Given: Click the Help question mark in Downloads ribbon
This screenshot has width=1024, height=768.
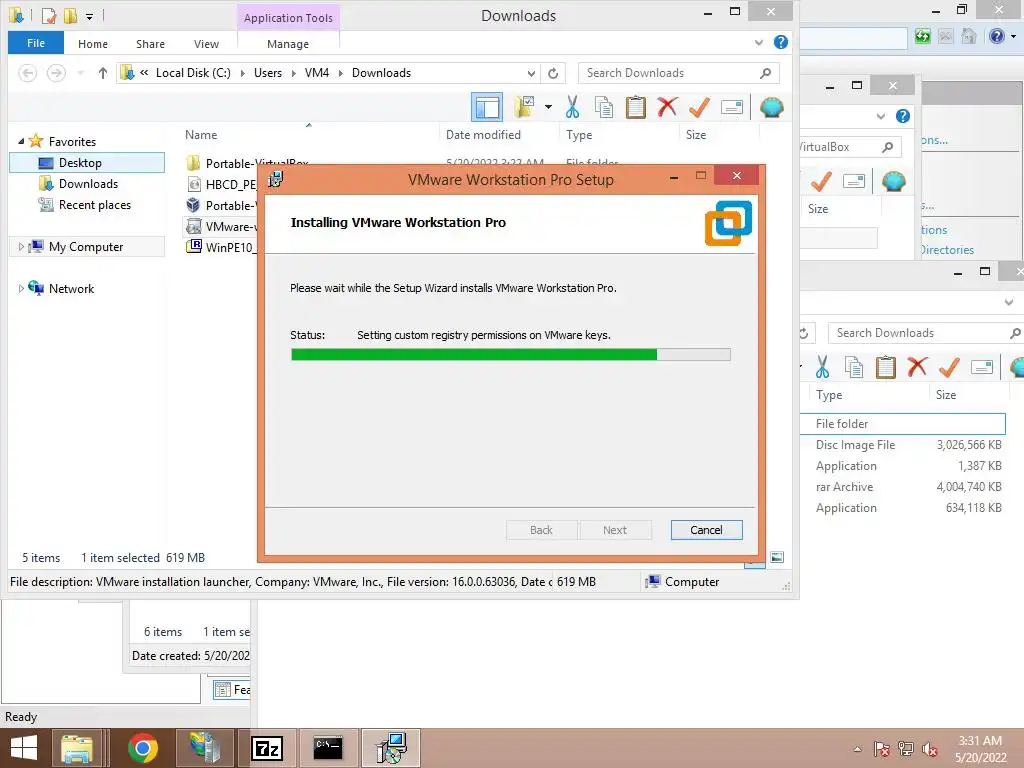Looking at the screenshot, I should tap(780, 42).
